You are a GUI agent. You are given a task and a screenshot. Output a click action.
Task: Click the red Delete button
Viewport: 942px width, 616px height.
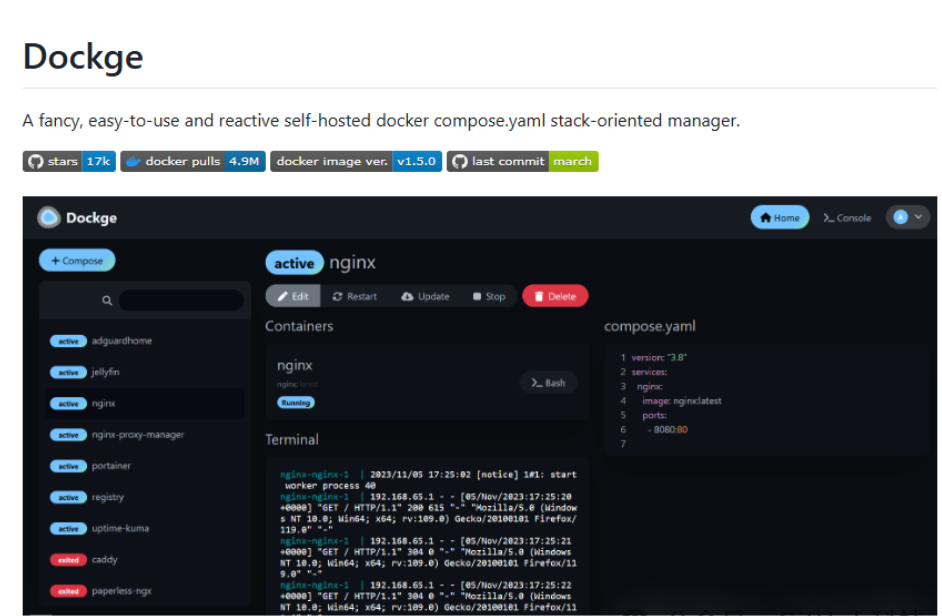coord(555,296)
